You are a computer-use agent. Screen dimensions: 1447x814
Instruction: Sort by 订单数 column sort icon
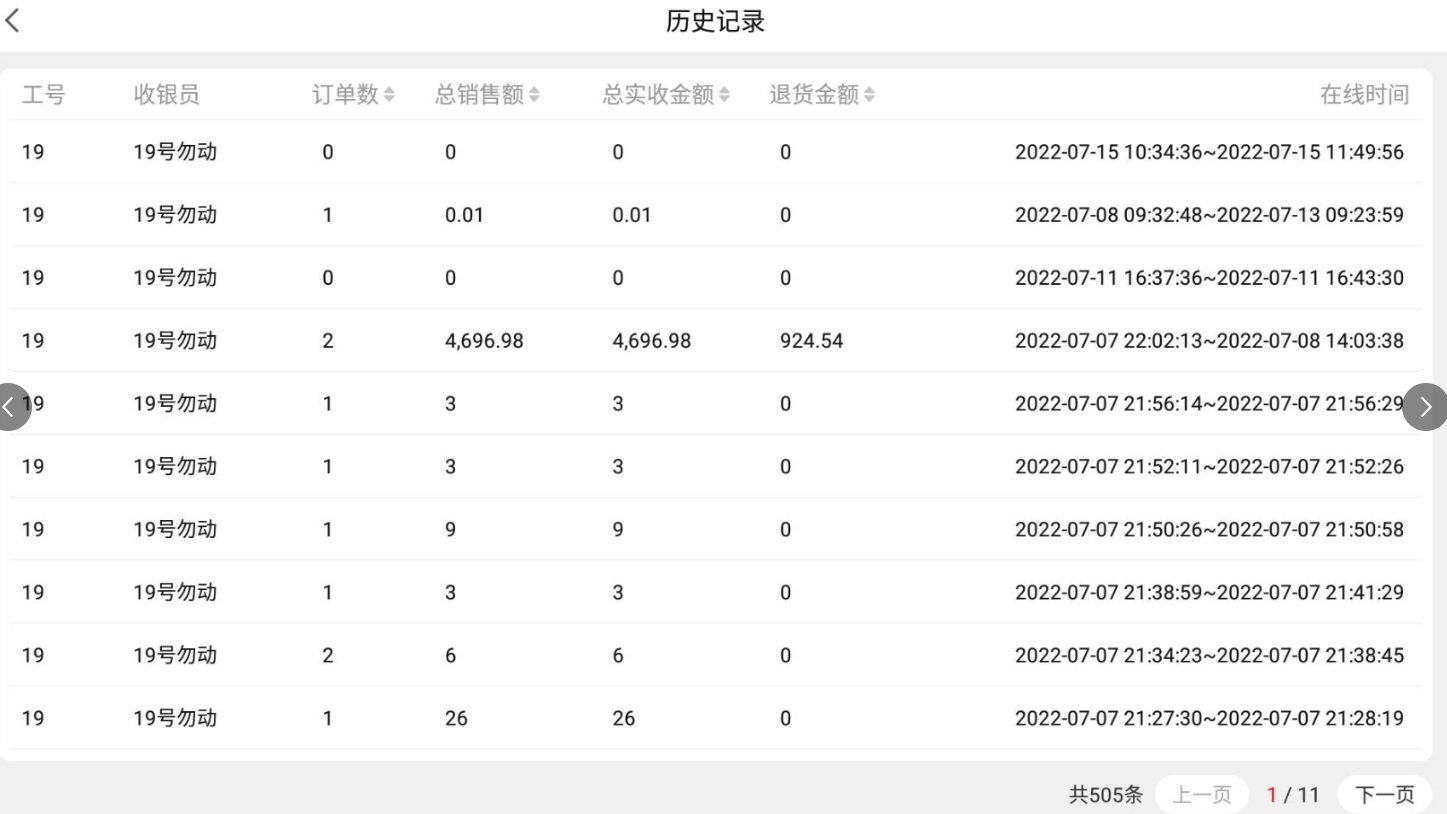(x=389, y=95)
